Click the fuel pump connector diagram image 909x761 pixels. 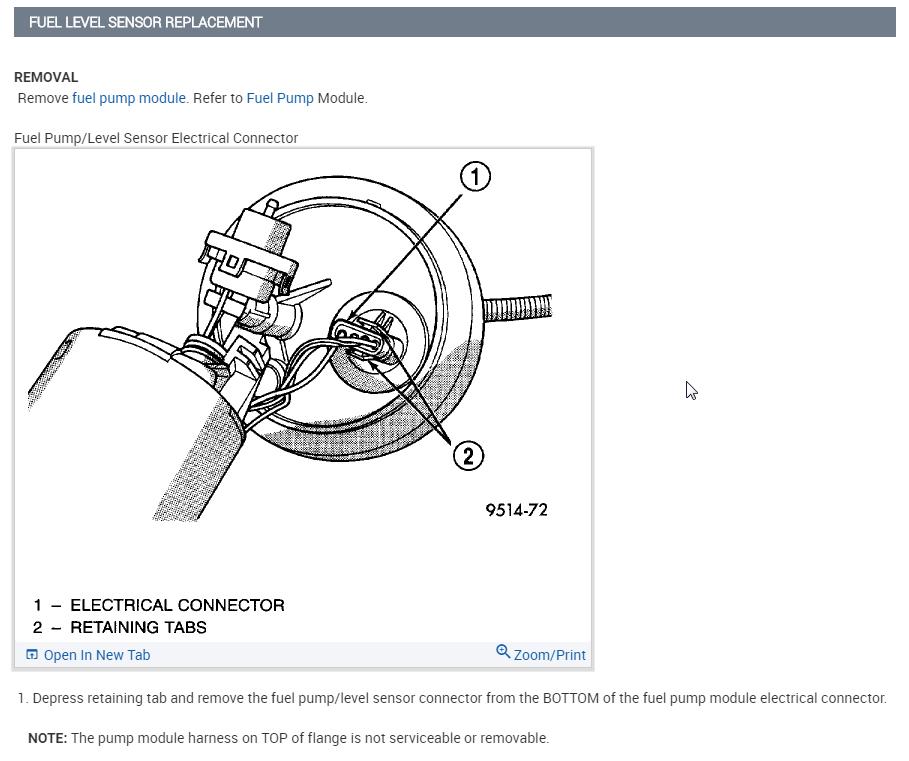pos(303,395)
